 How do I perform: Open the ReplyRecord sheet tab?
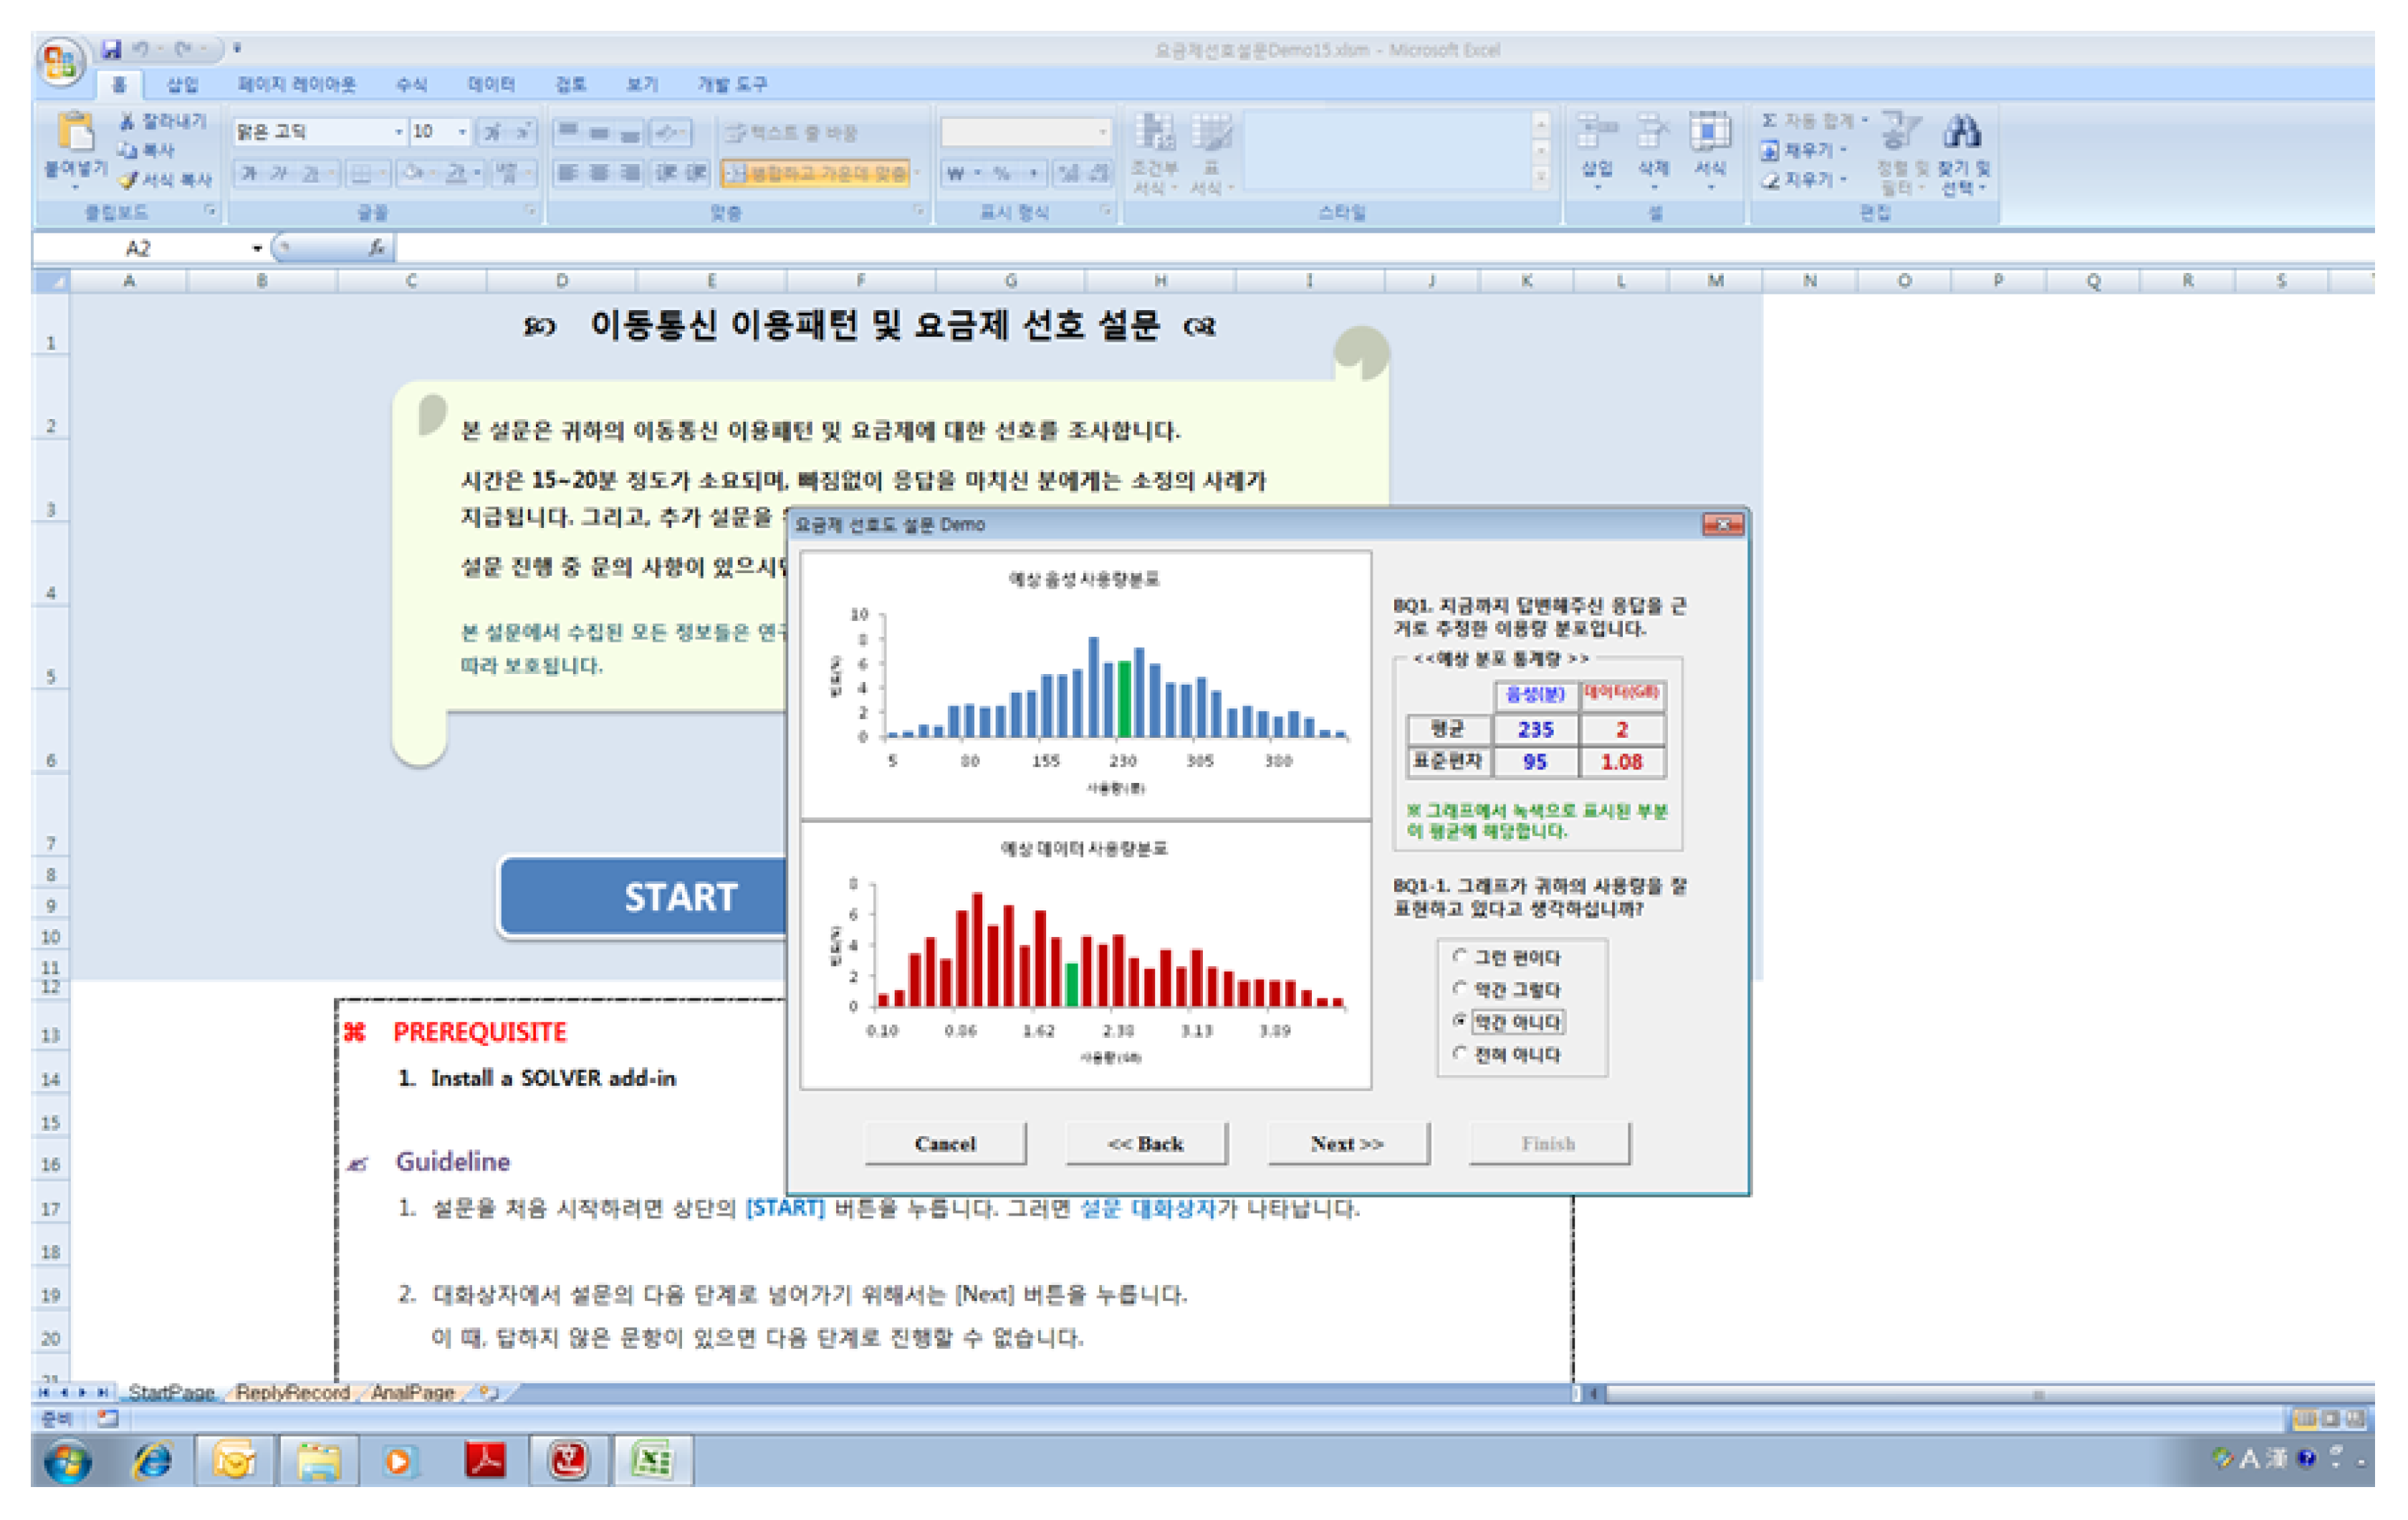click(x=292, y=1392)
